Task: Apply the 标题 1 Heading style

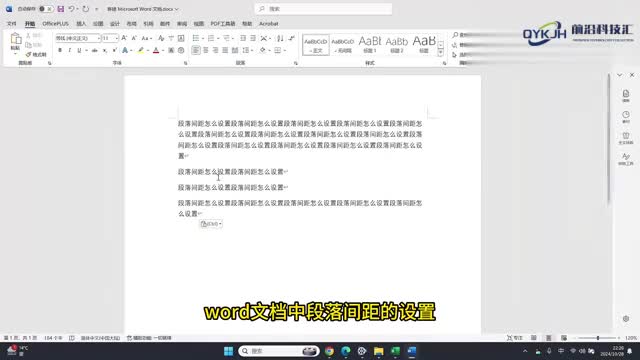Action: click(370, 45)
